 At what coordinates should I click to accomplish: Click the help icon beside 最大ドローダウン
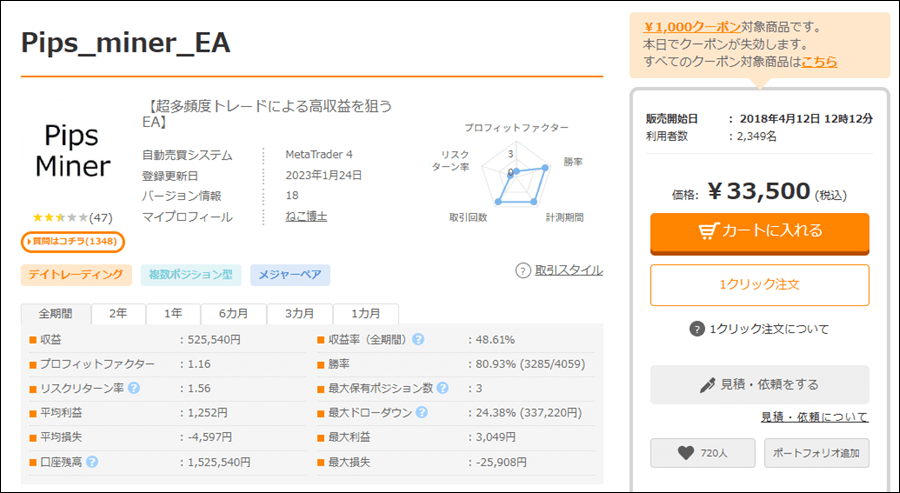422,413
